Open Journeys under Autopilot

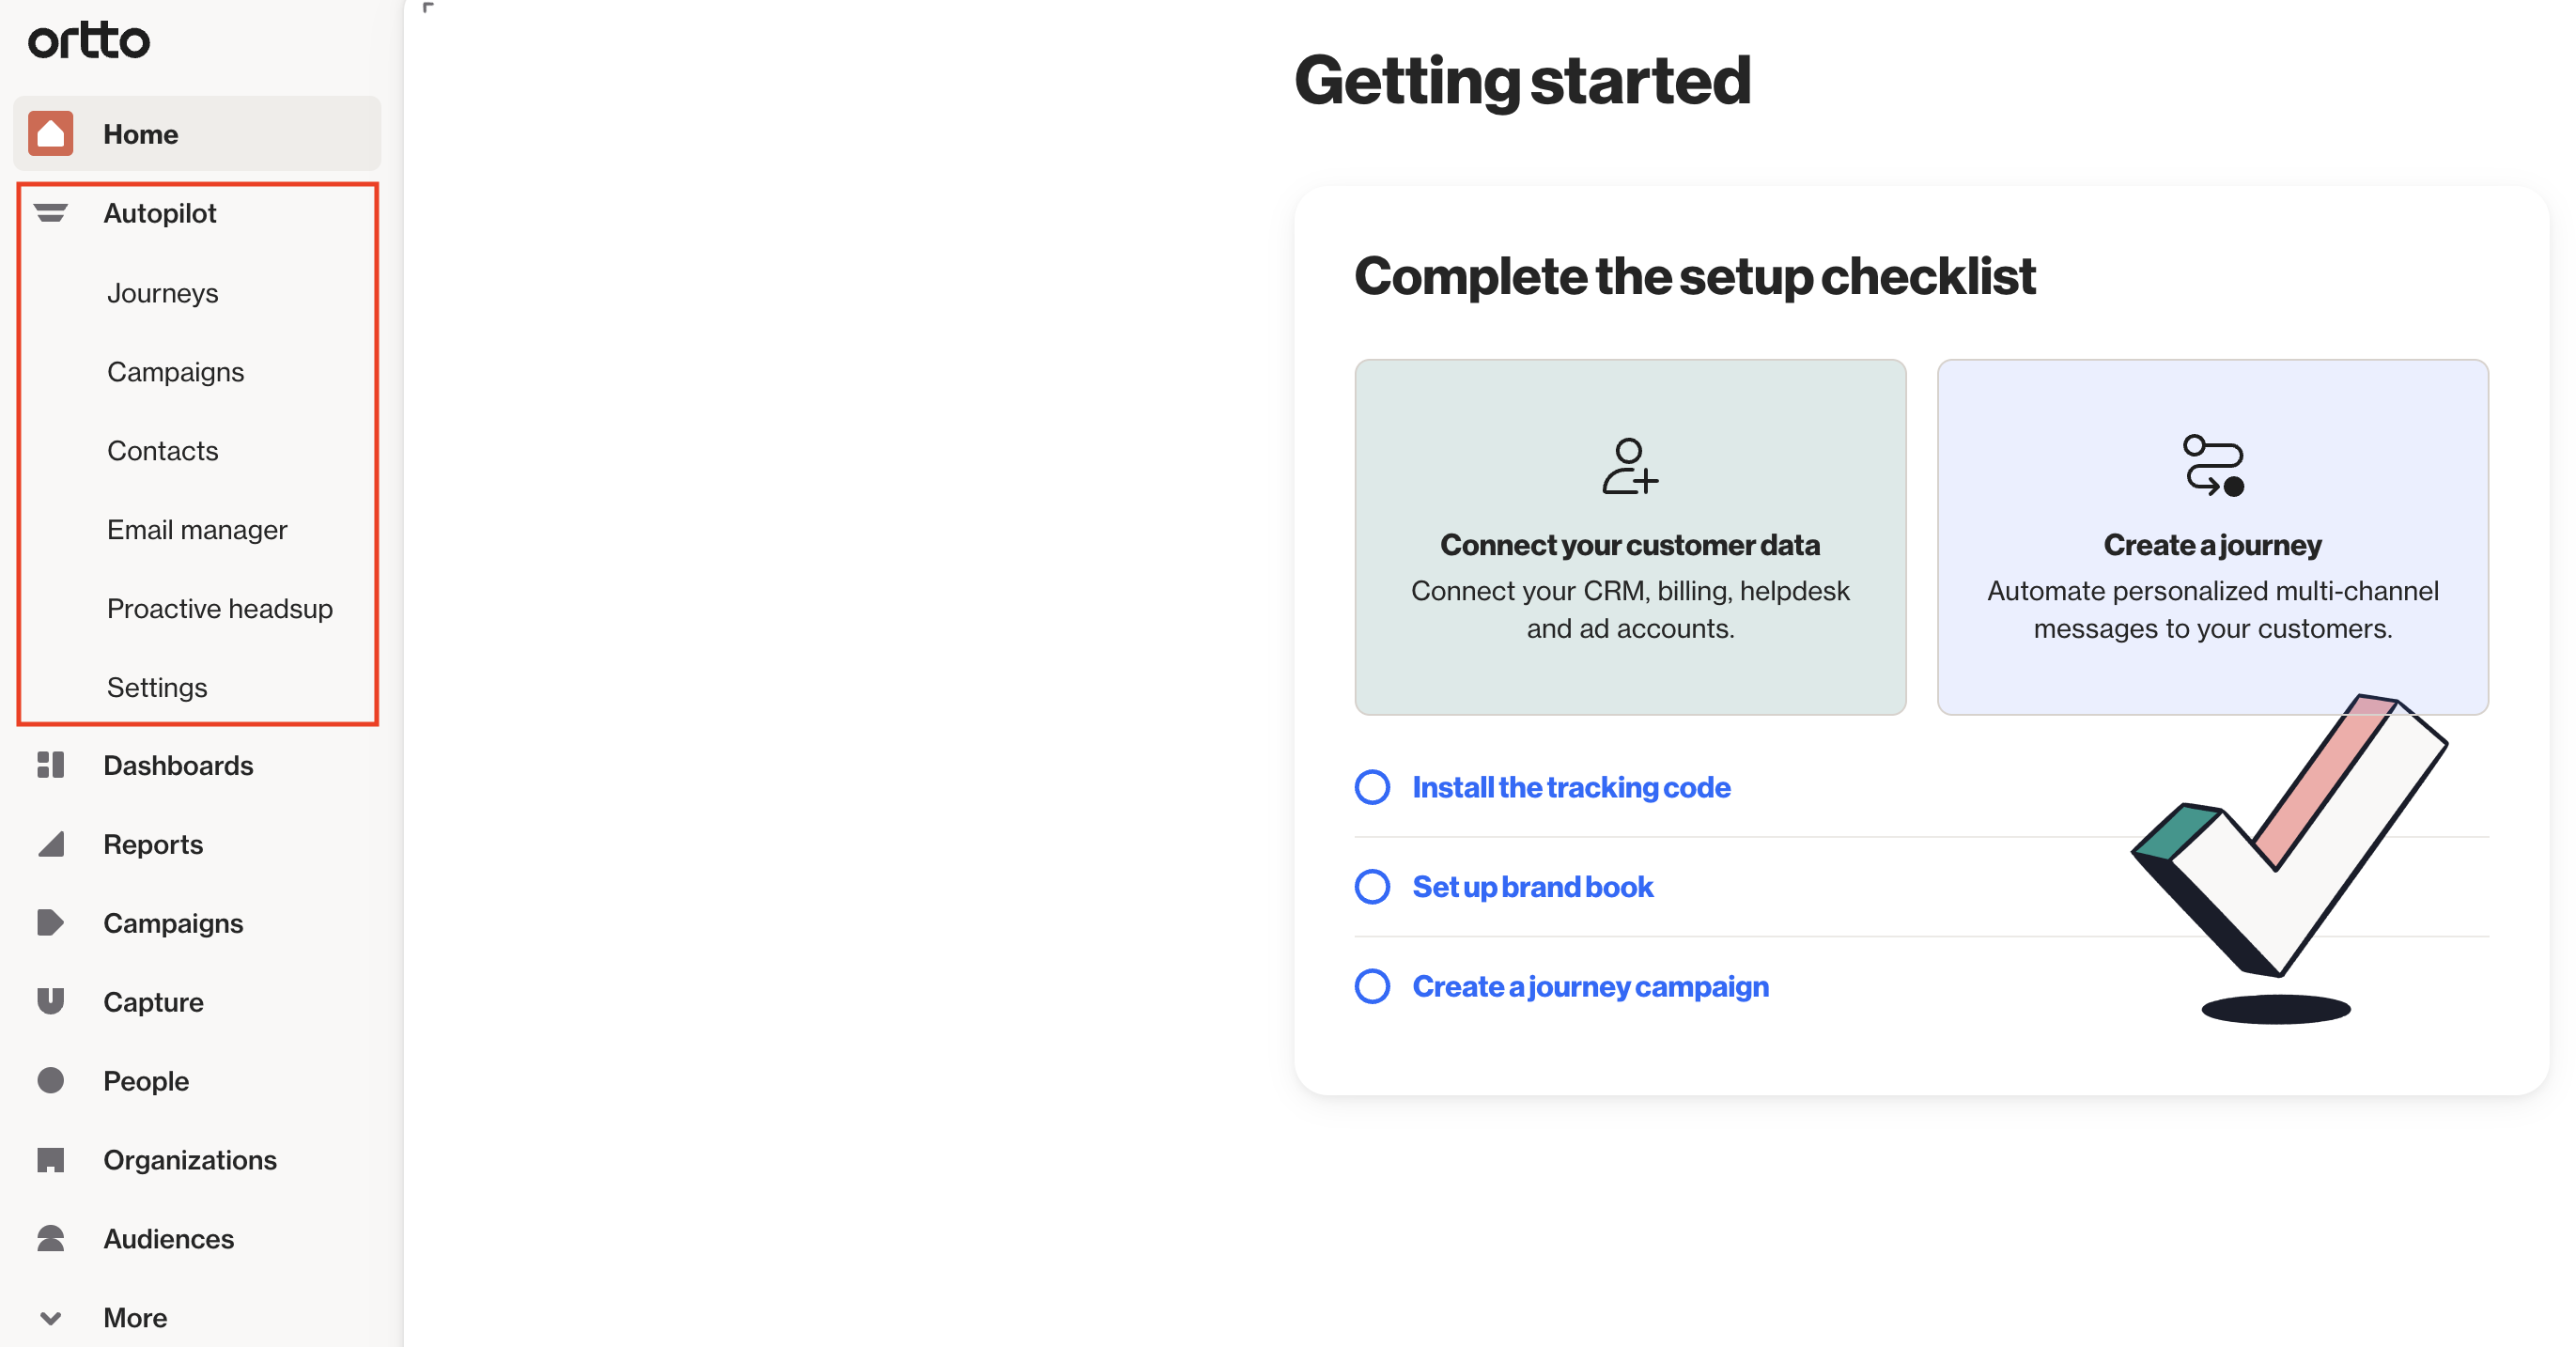tap(162, 293)
